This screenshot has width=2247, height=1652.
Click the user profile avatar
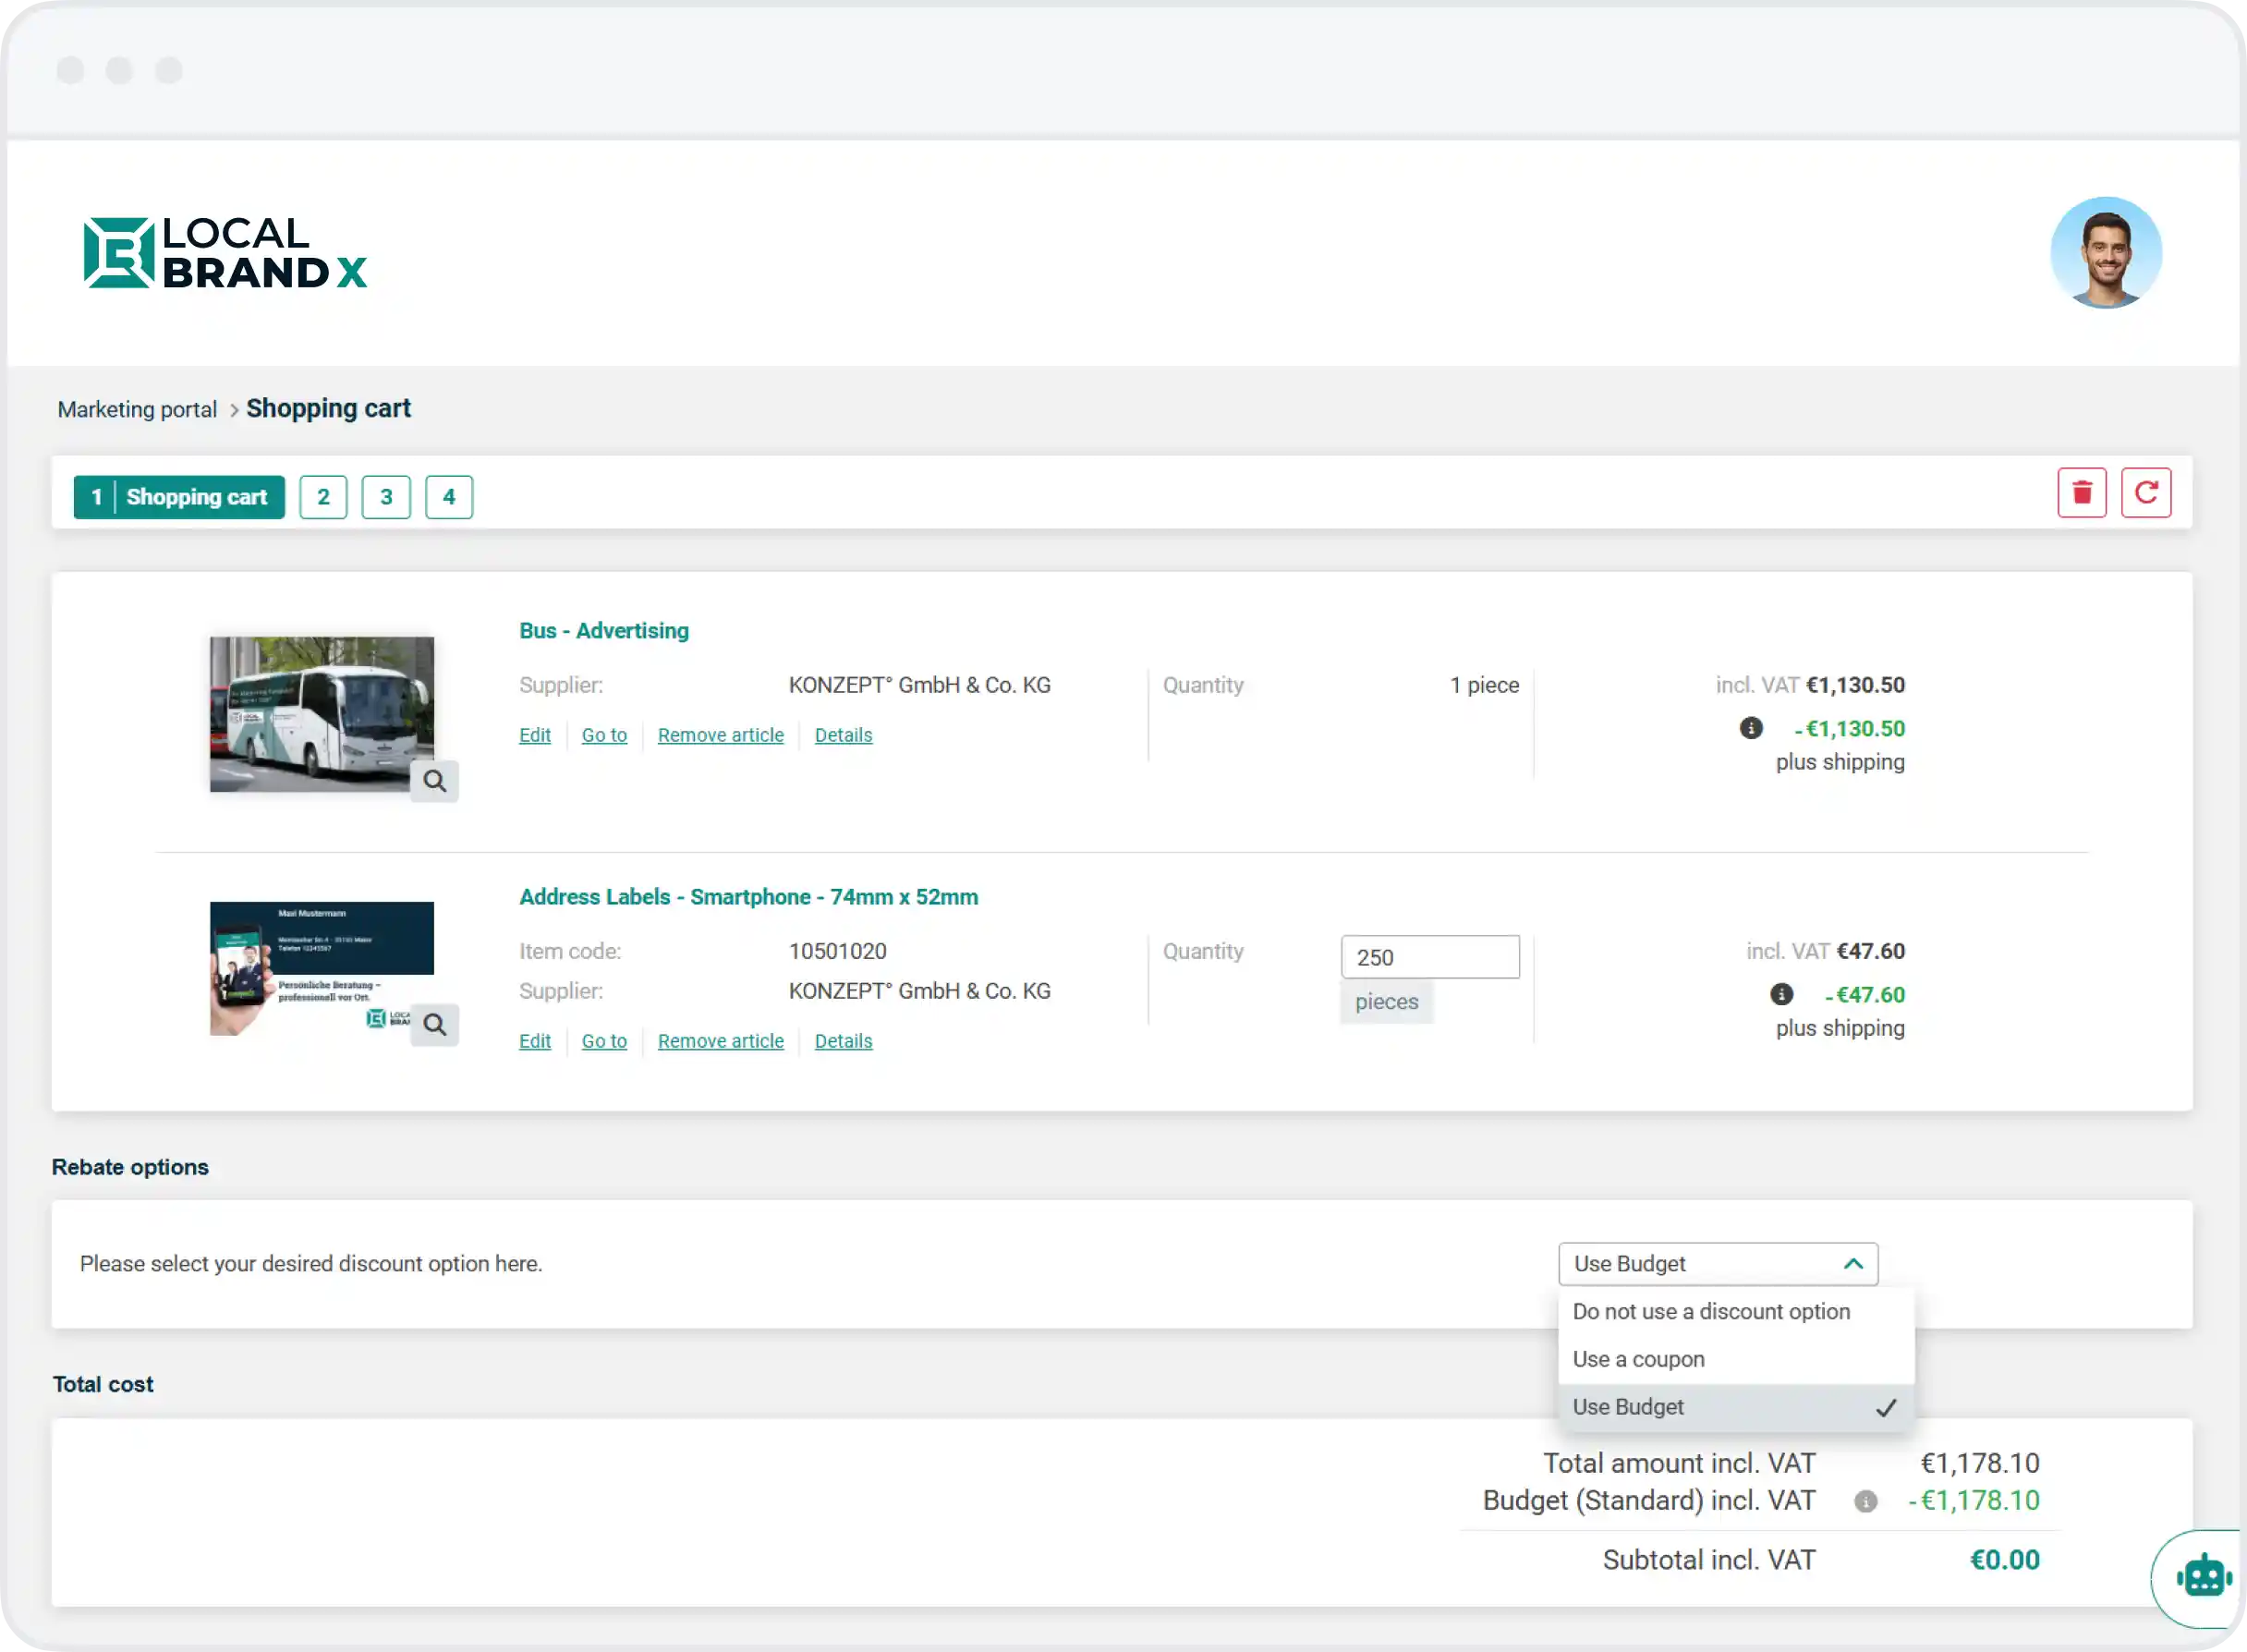click(x=2105, y=253)
